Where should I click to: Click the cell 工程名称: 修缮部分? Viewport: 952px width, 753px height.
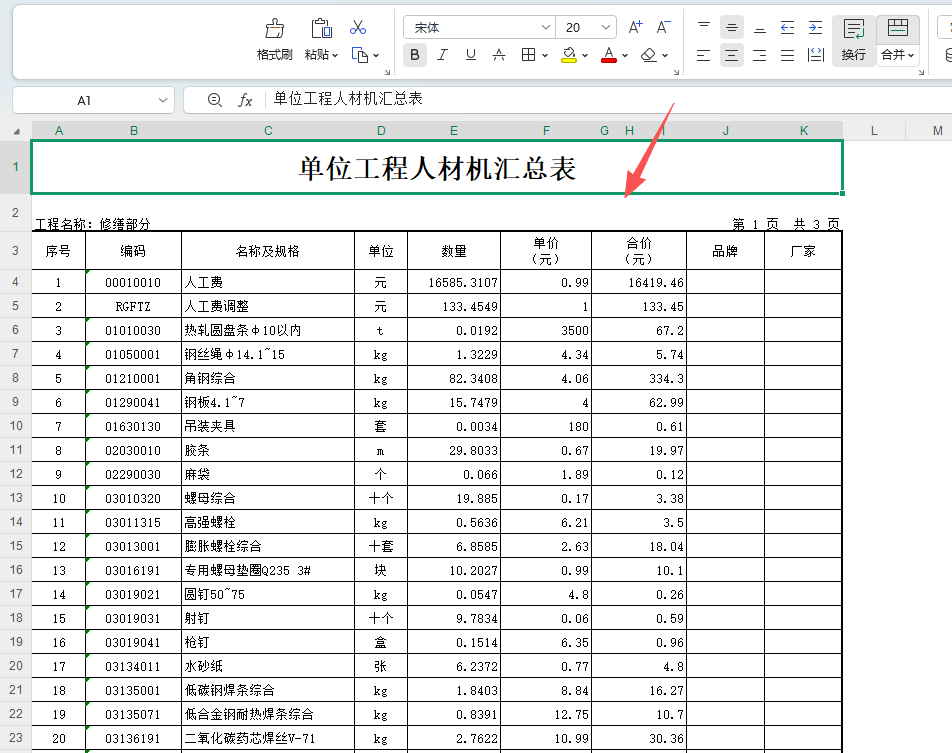(93, 224)
